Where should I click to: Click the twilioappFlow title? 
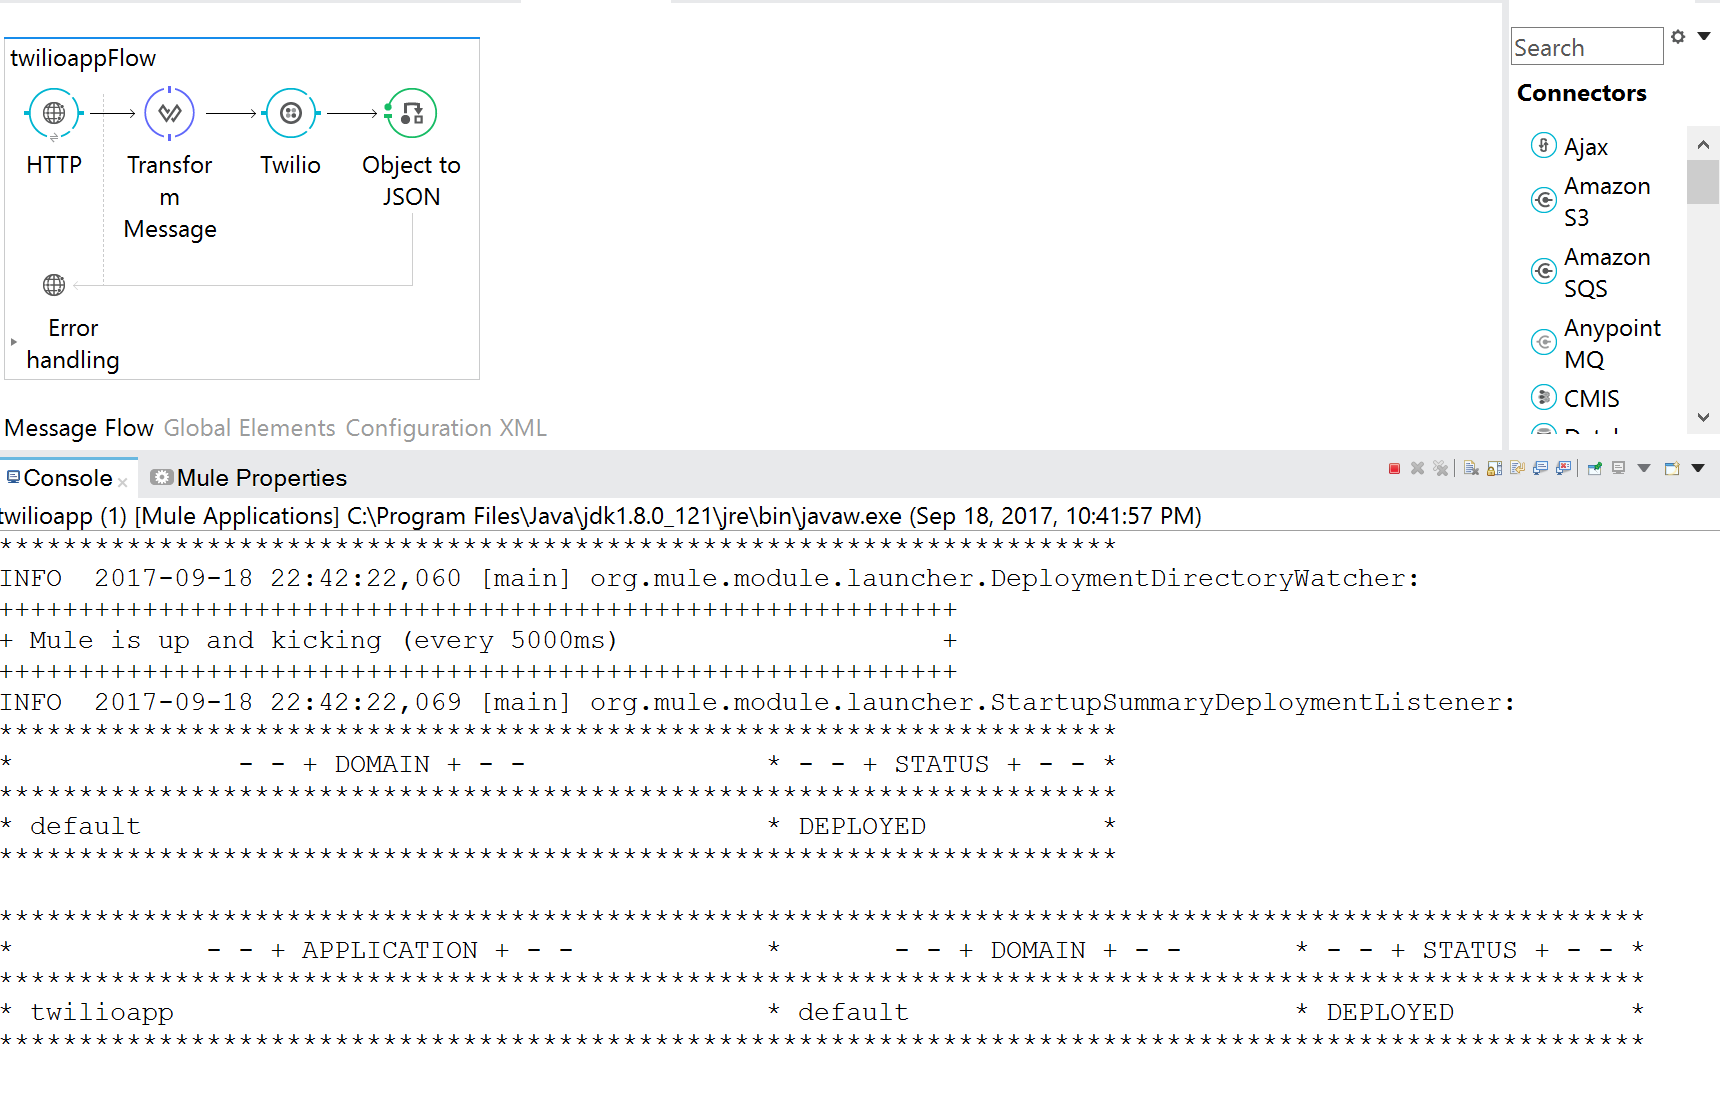tap(83, 58)
